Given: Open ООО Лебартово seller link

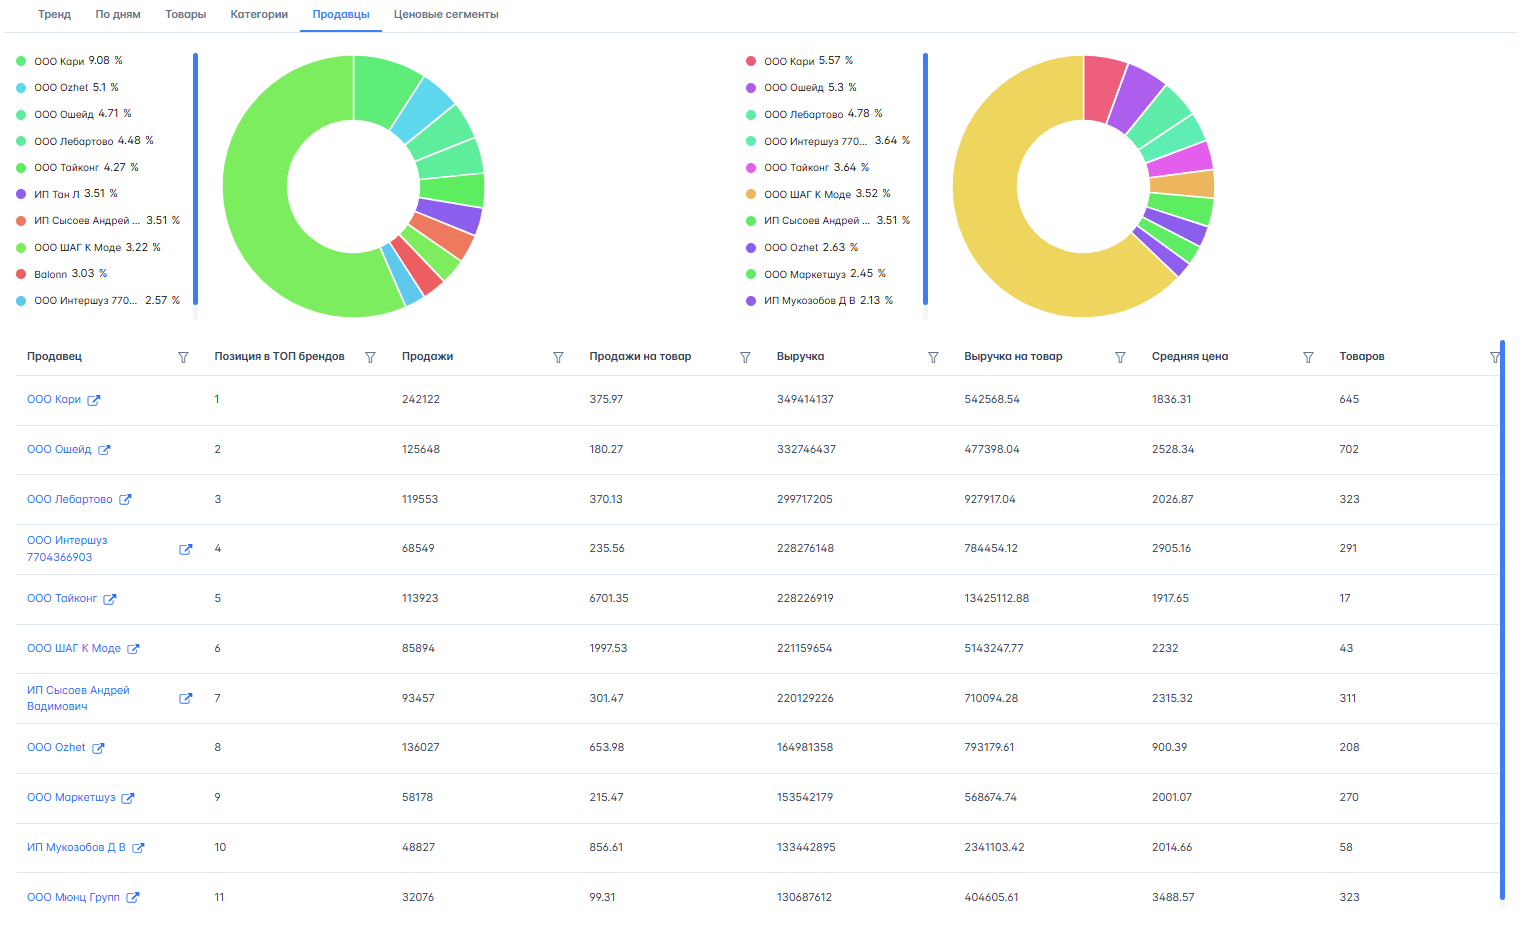Looking at the screenshot, I should pyautogui.click(x=69, y=499).
